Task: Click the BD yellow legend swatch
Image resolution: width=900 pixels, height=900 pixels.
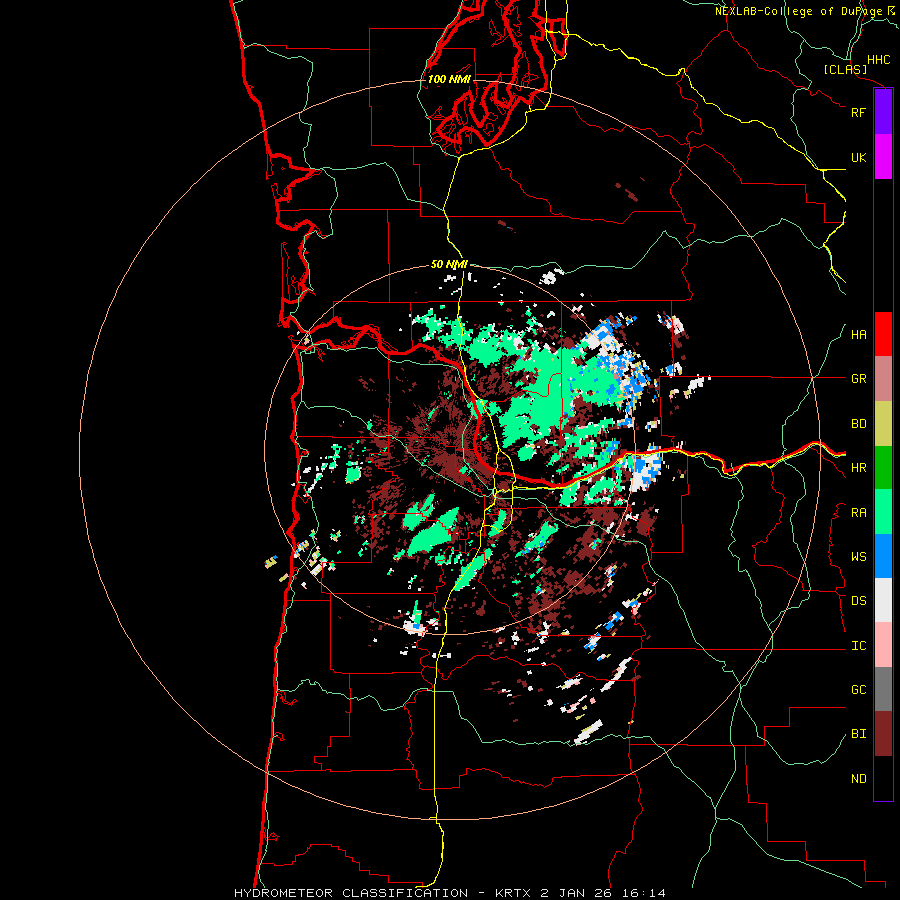Action: pyautogui.click(x=883, y=424)
